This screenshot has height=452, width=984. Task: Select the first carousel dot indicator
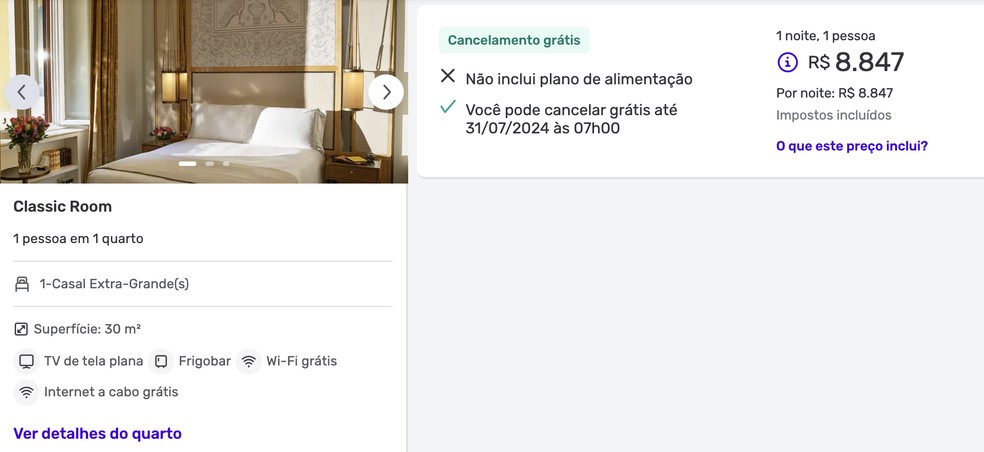click(x=188, y=164)
